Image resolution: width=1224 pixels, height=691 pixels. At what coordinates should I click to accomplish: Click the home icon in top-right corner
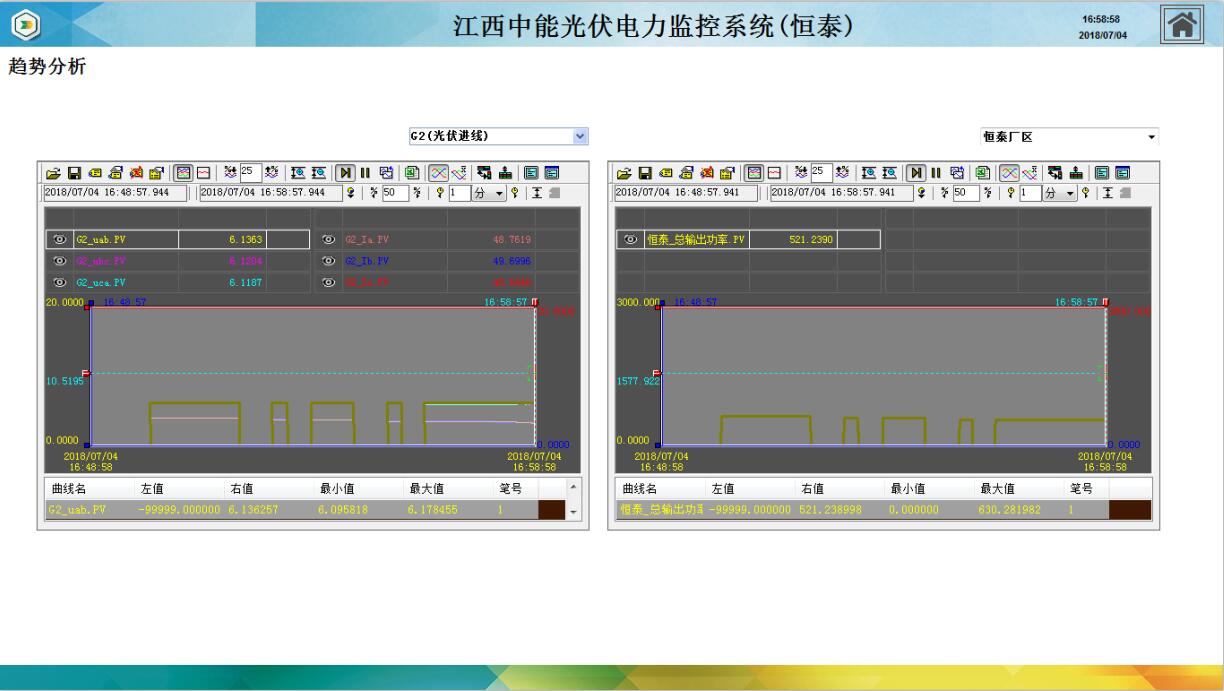[1180, 24]
